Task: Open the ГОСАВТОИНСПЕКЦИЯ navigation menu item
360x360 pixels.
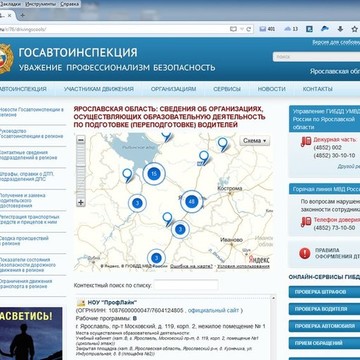Action: [x=23, y=89]
